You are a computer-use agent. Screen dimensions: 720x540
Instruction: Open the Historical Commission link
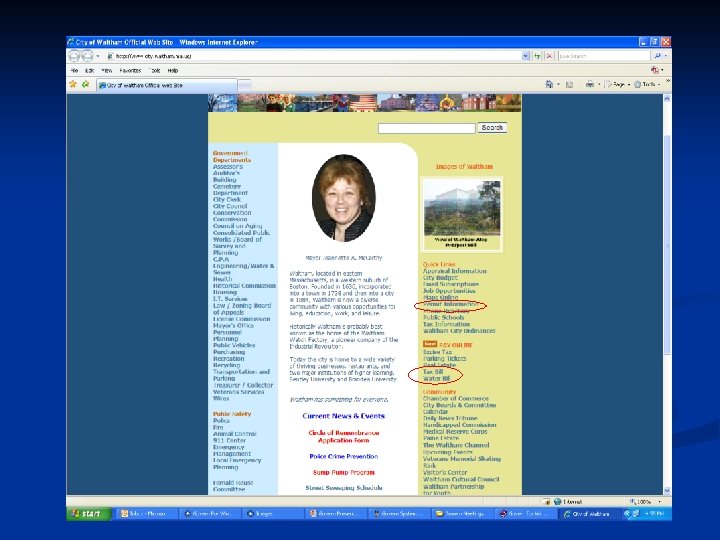(x=244, y=286)
